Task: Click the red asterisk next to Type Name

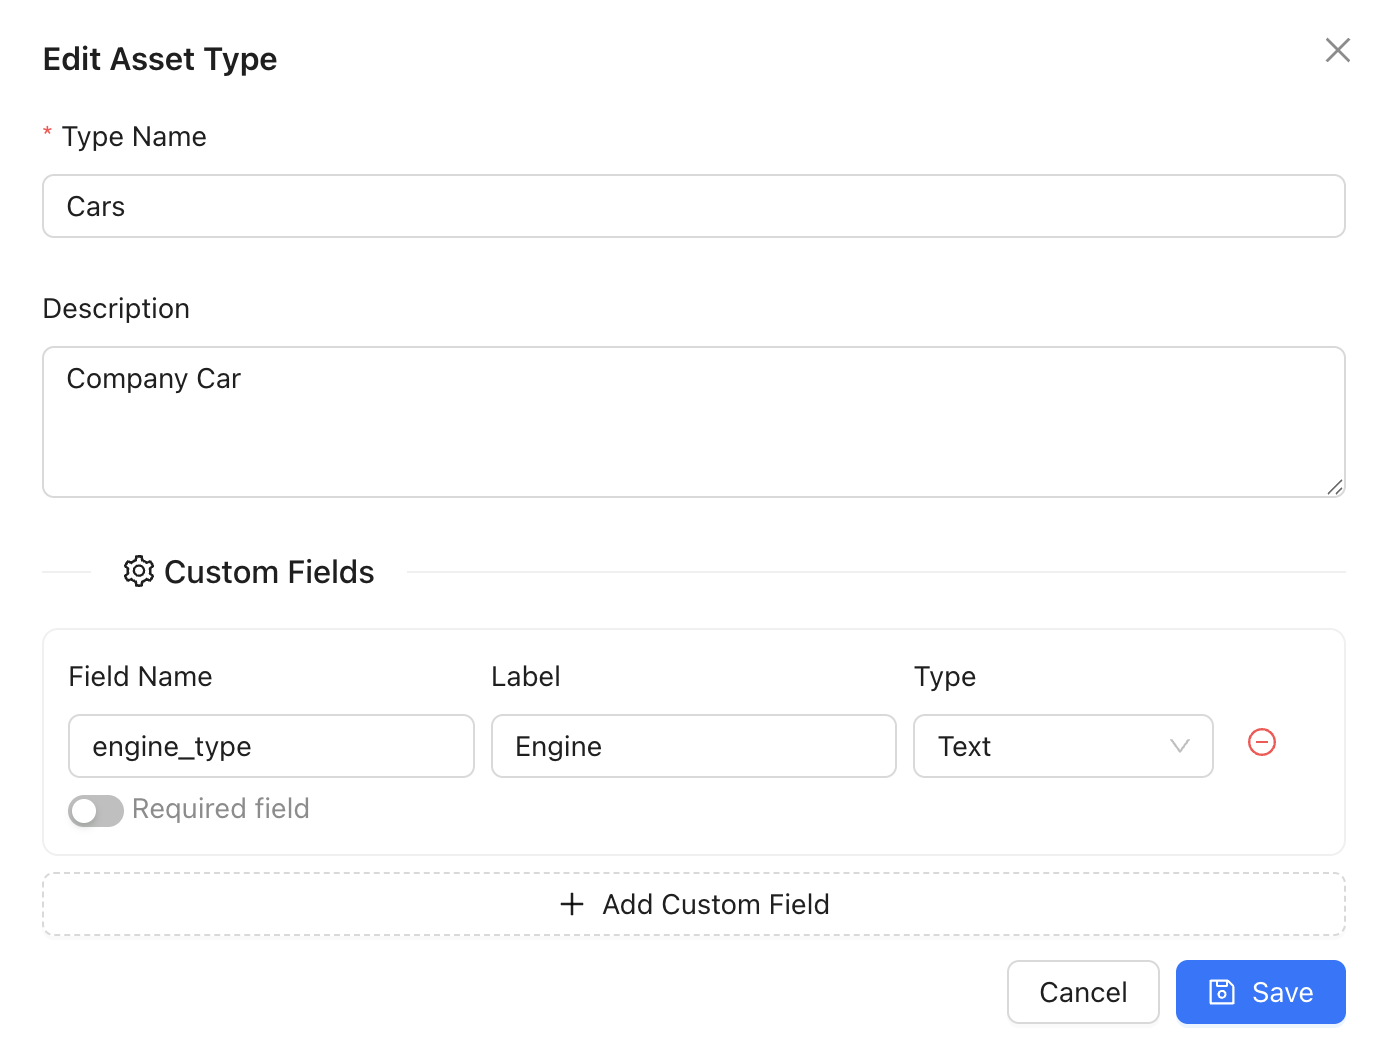Action: pyautogui.click(x=47, y=132)
